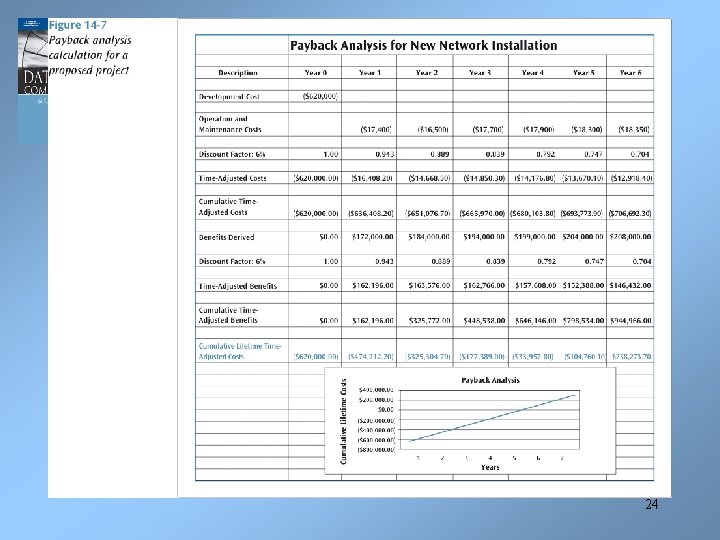Select the $146,432.00 time-adjusted benefit cell

tap(630, 286)
